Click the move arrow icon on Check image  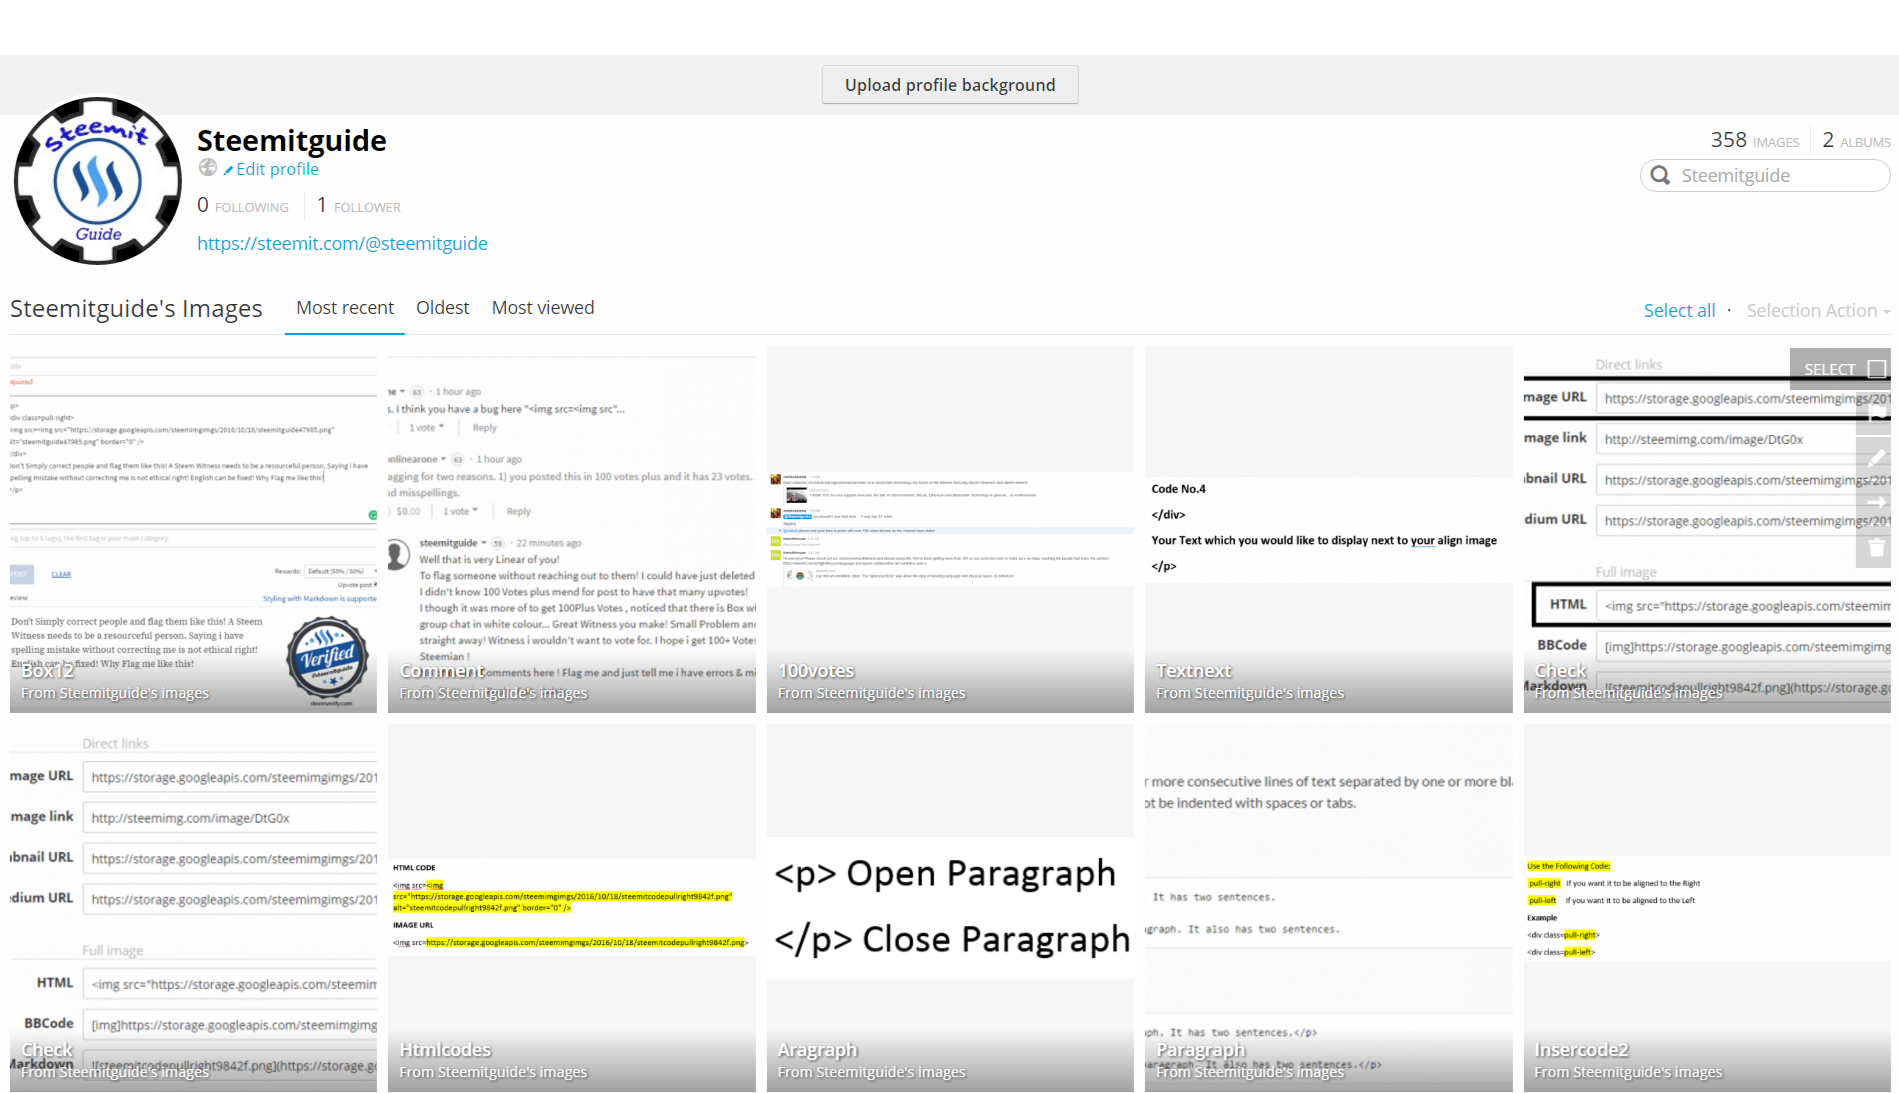click(x=1876, y=502)
